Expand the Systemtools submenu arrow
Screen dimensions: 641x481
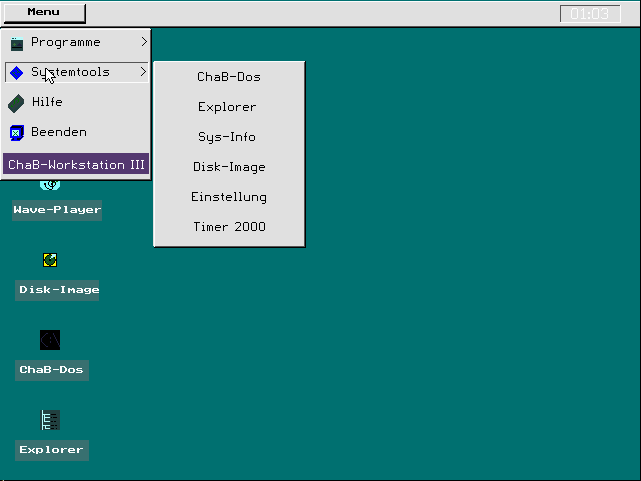click(x=143, y=72)
